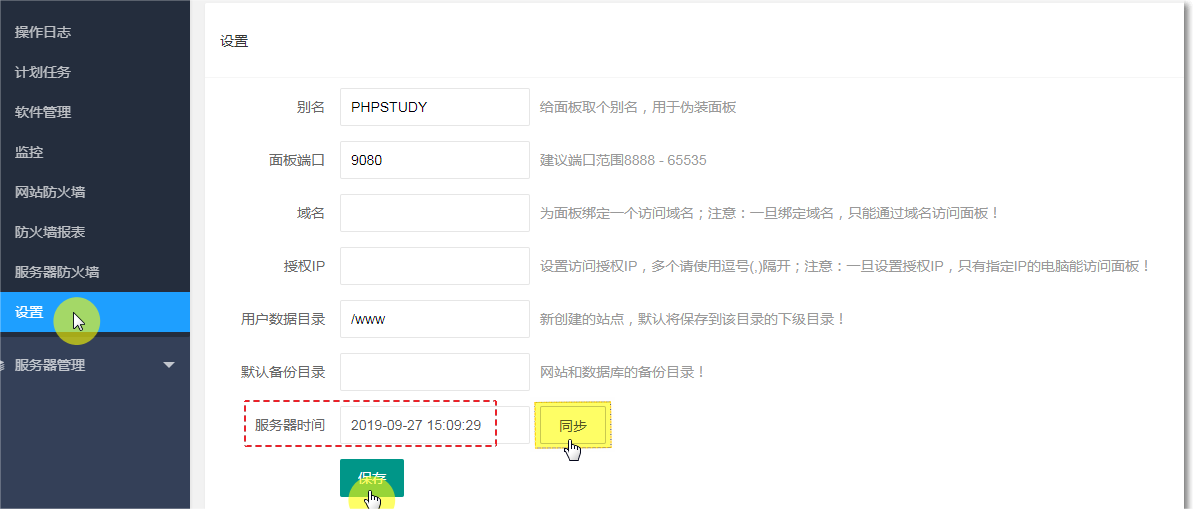Screen dimensions: 1193x509
Task: Click the 网站和数据库的备份目录 hint text
Action: [623, 372]
